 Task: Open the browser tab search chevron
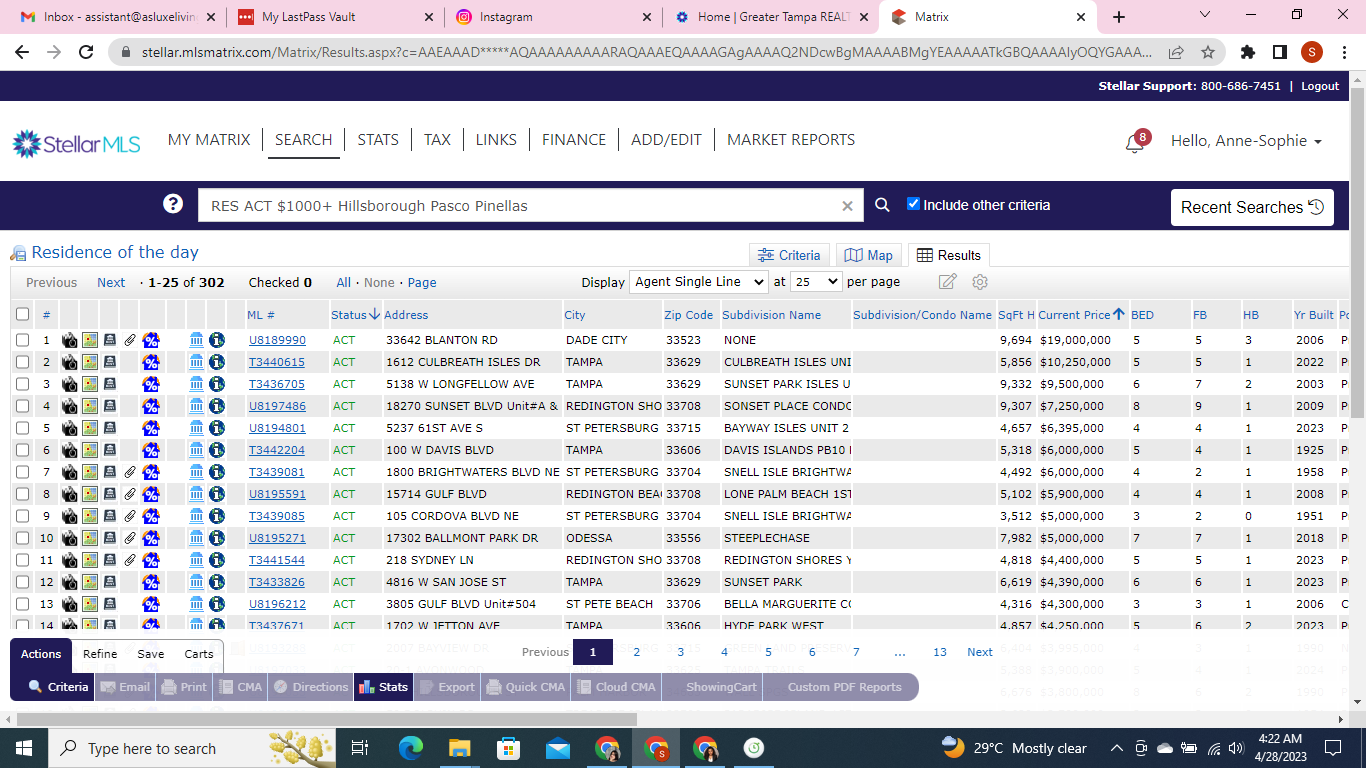(1205, 16)
